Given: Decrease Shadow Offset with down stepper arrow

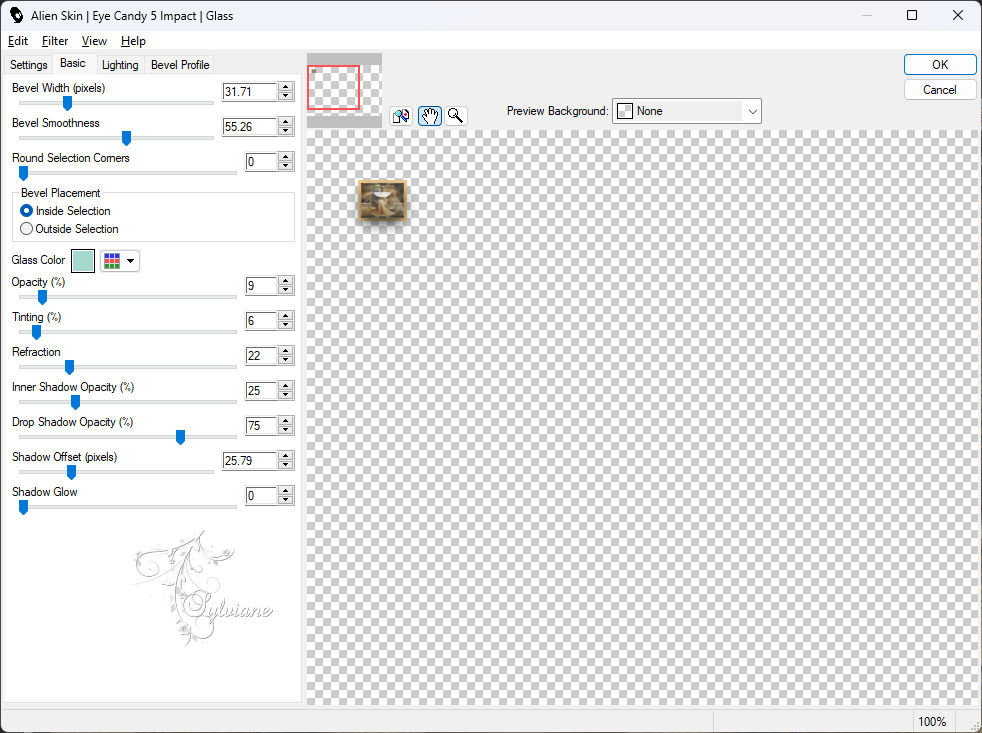Looking at the screenshot, I should [x=286, y=465].
